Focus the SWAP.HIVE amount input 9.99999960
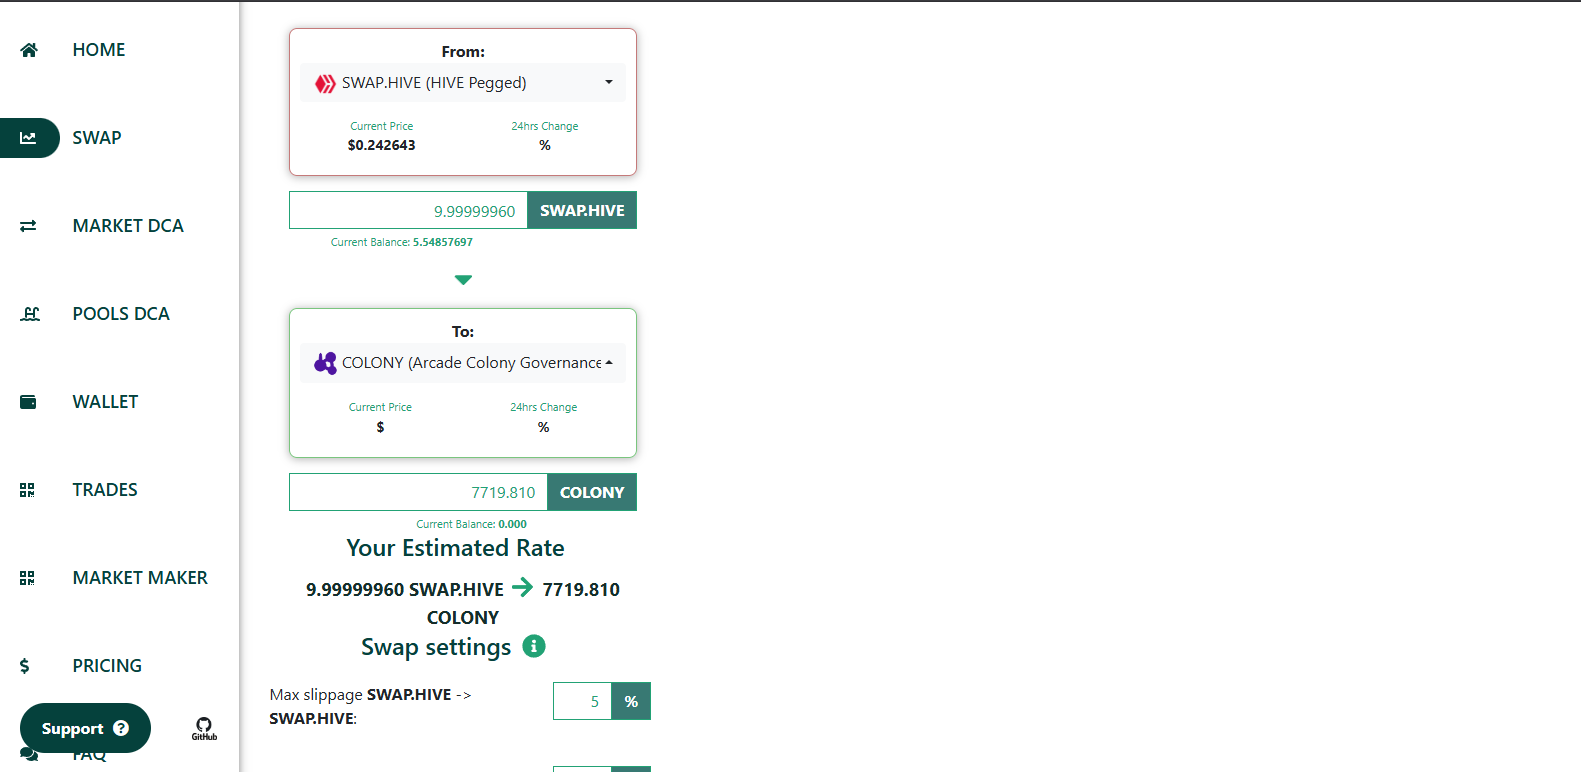 (x=408, y=210)
